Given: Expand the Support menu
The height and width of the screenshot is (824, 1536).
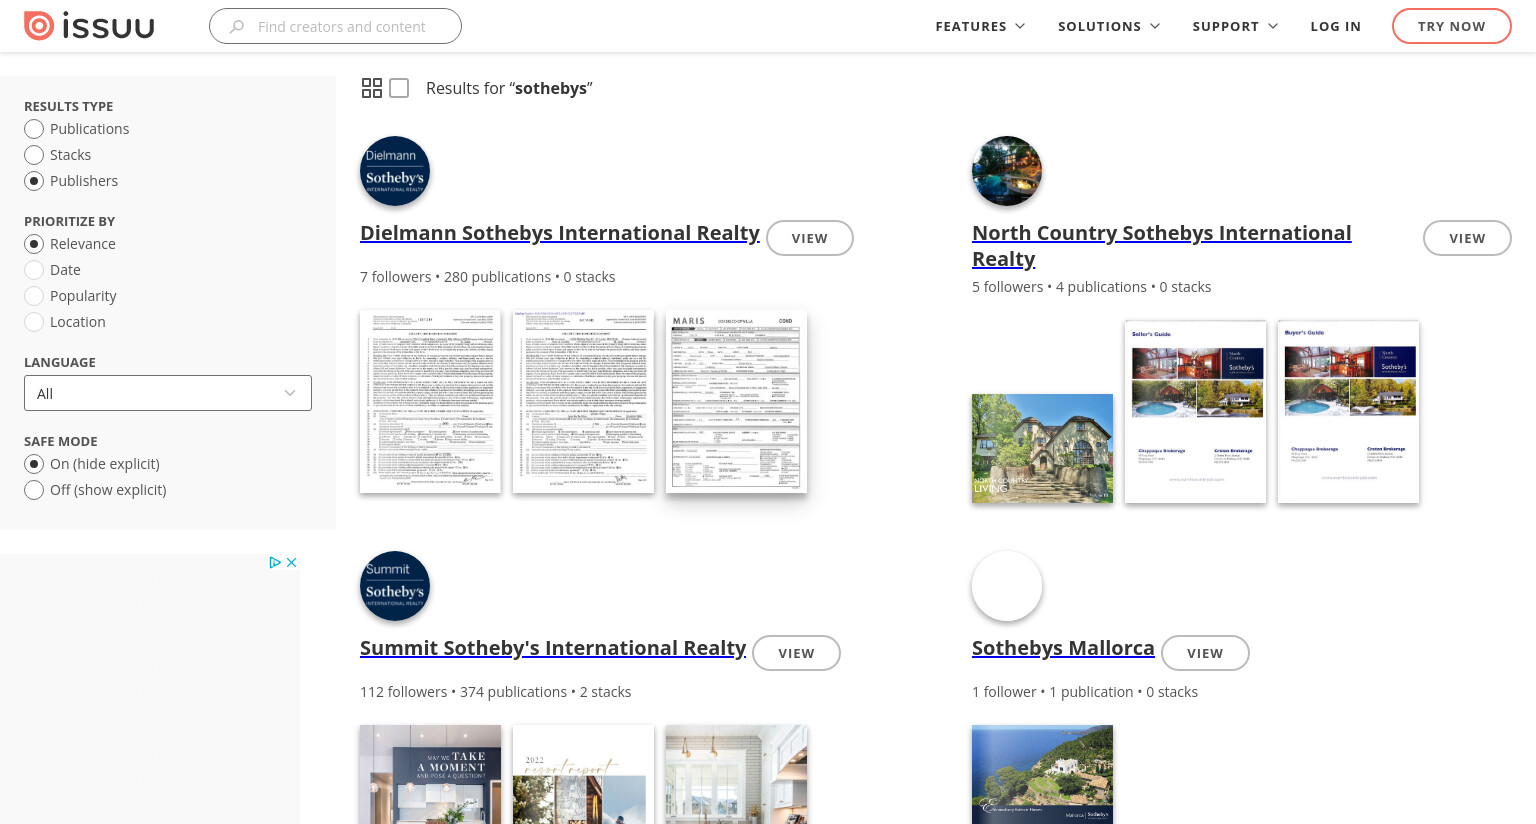Looking at the screenshot, I should pyautogui.click(x=1235, y=26).
